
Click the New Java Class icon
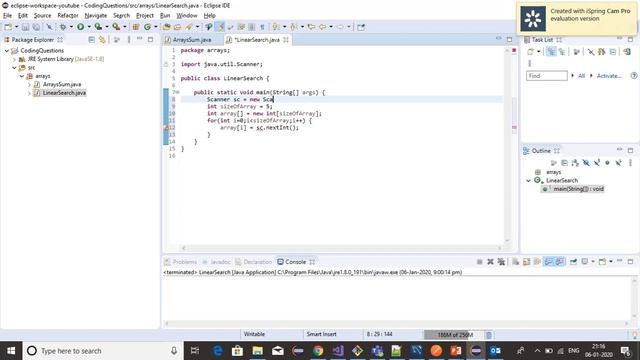click(147, 27)
